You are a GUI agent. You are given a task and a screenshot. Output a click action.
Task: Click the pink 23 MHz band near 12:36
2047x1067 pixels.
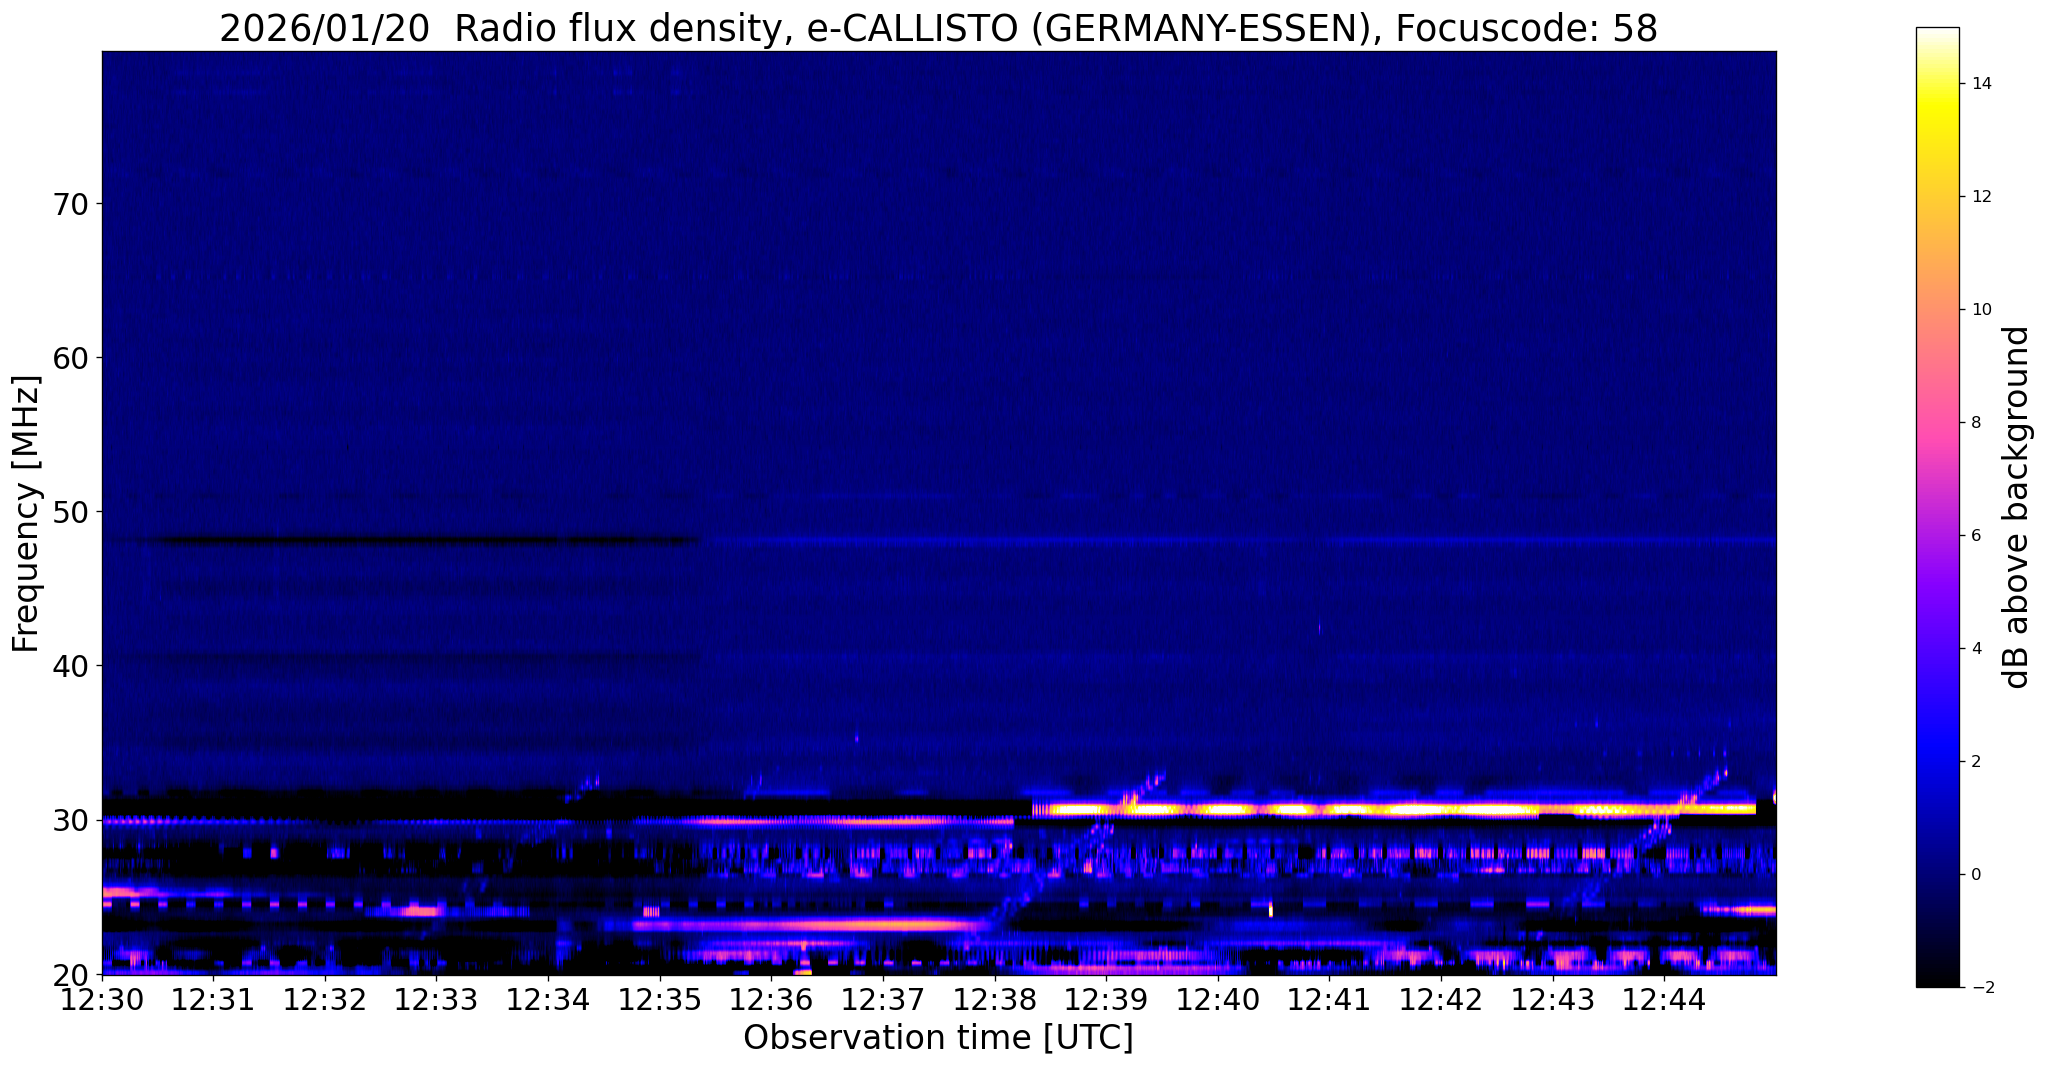tap(808, 925)
